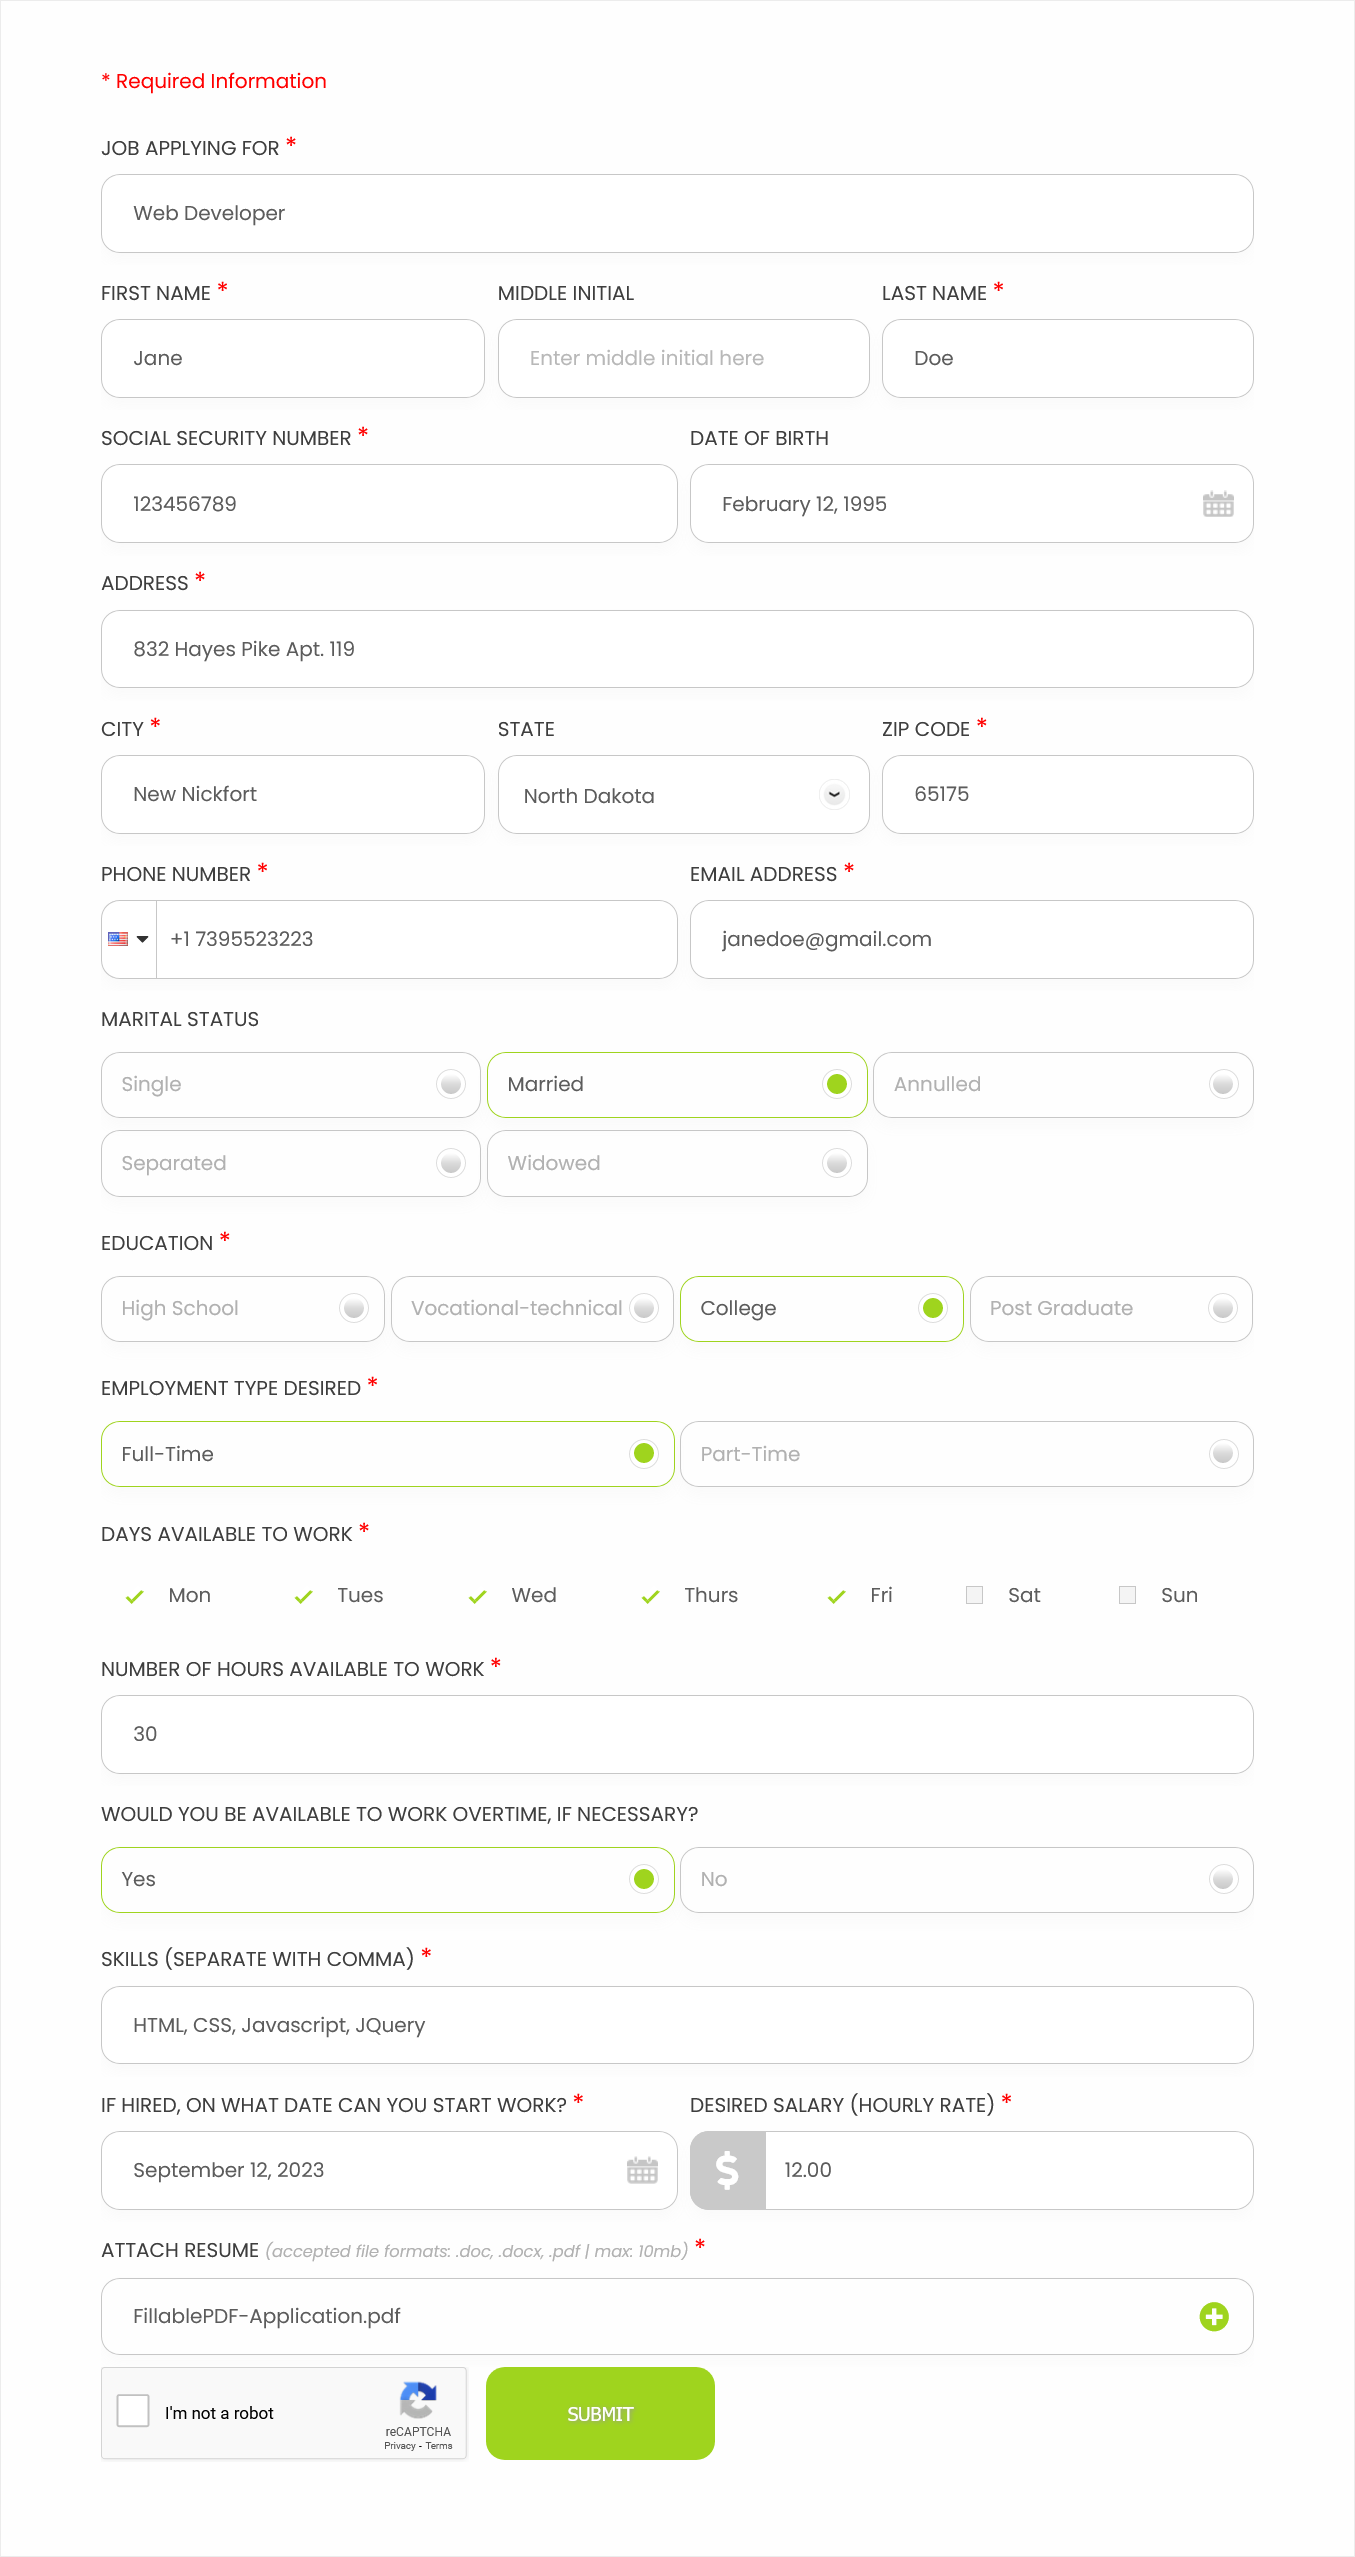The height and width of the screenshot is (2557, 1355).
Task: Click the Attach Resume label text
Action: (x=180, y=2250)
